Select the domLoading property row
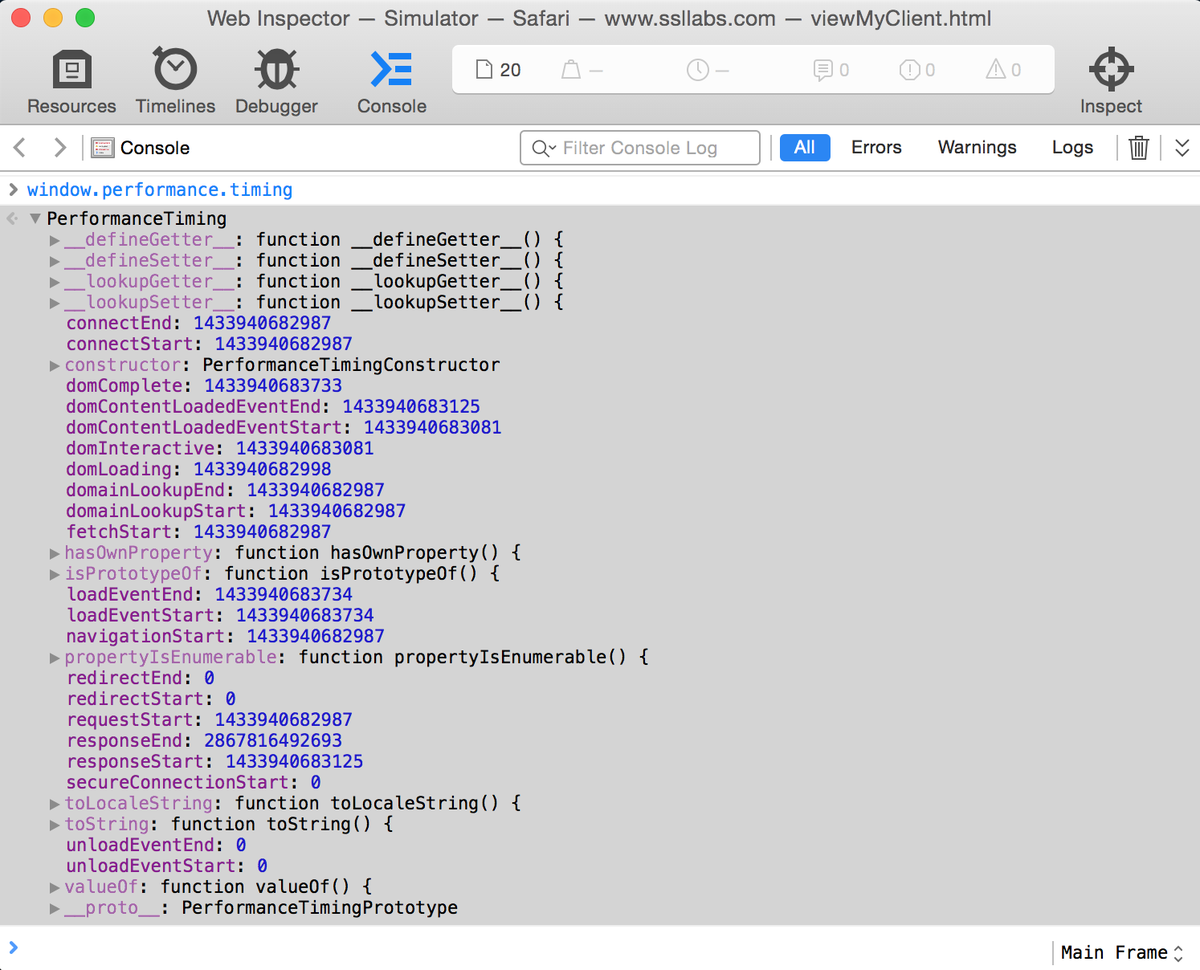This screenshot has width=1200, height=970. [x=198, y=470]
